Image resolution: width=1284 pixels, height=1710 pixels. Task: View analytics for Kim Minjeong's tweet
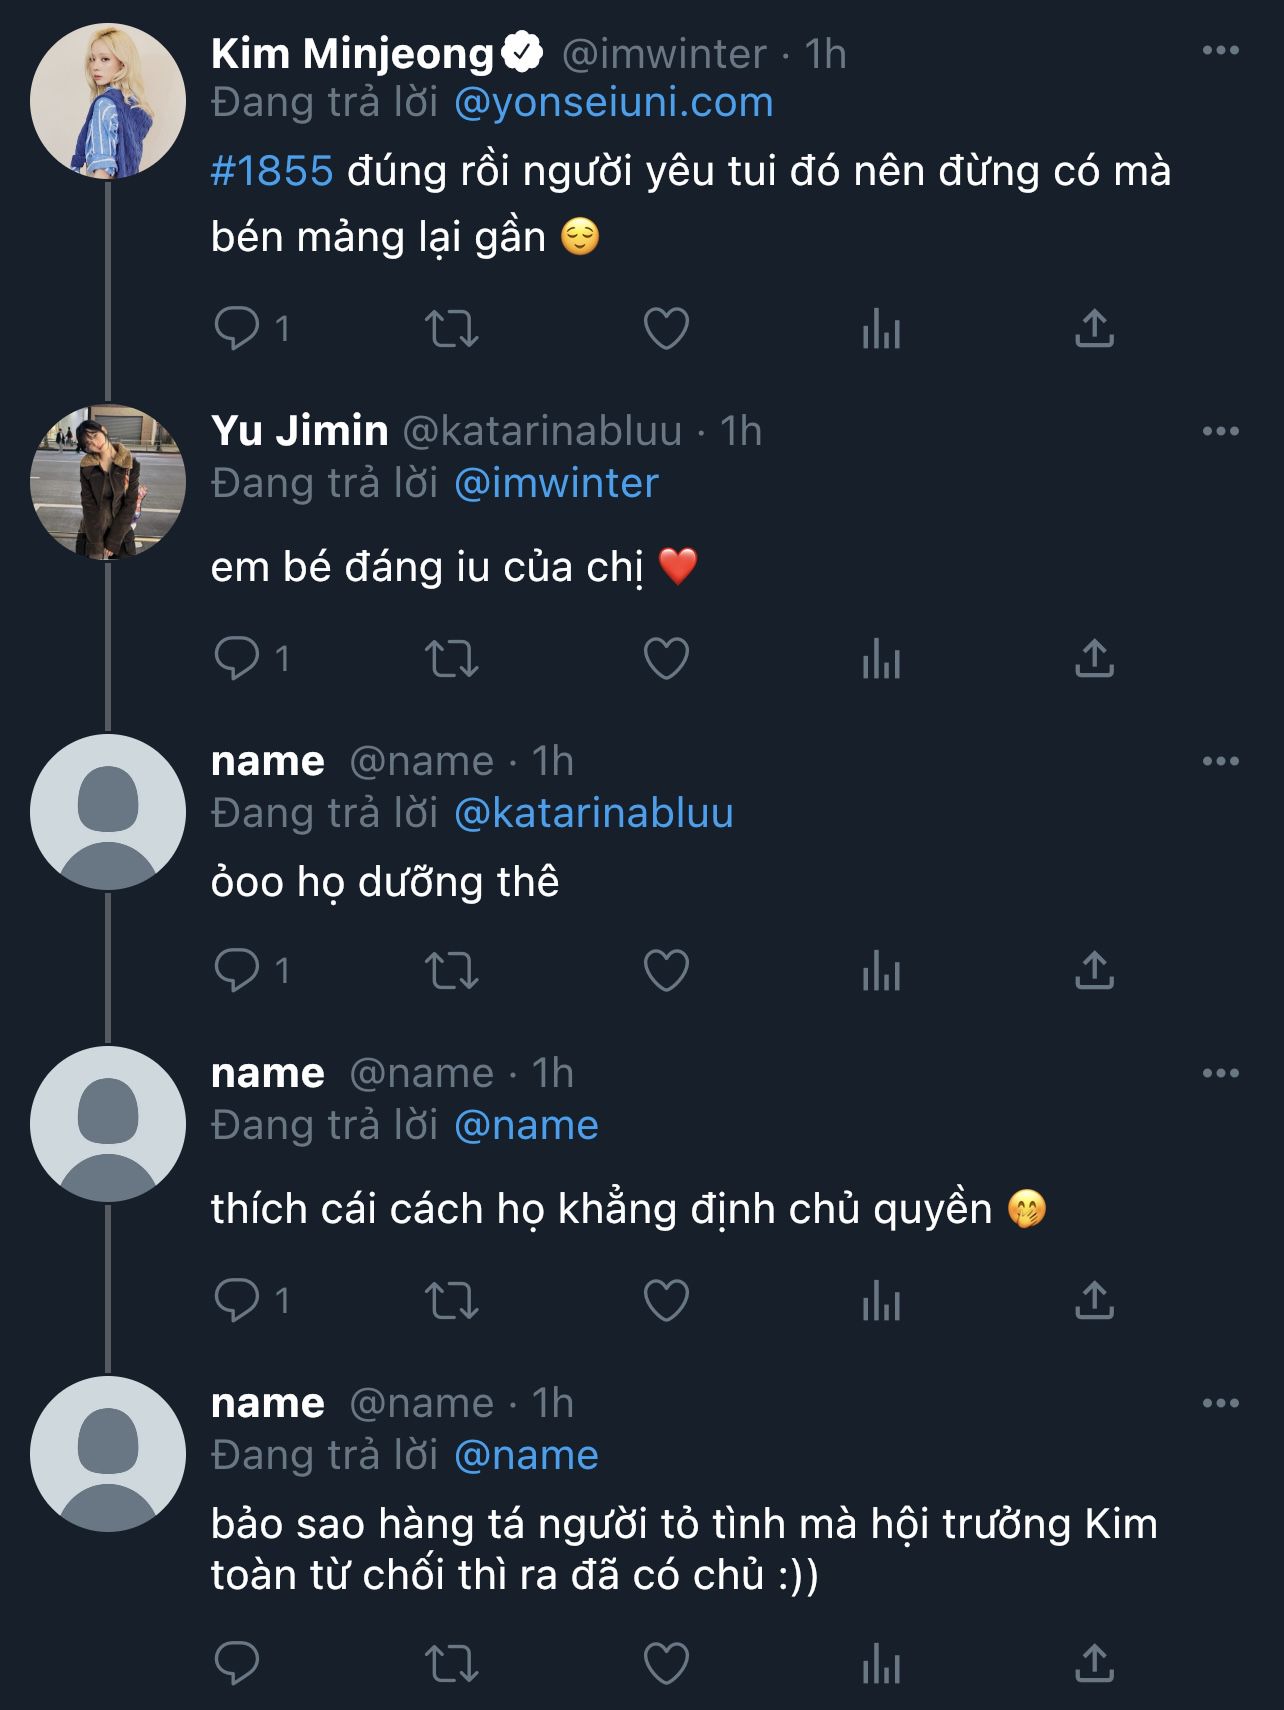point(881,328)
